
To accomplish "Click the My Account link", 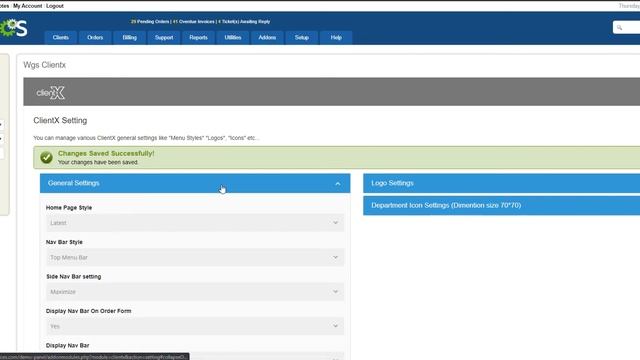I will coord(27,6).
